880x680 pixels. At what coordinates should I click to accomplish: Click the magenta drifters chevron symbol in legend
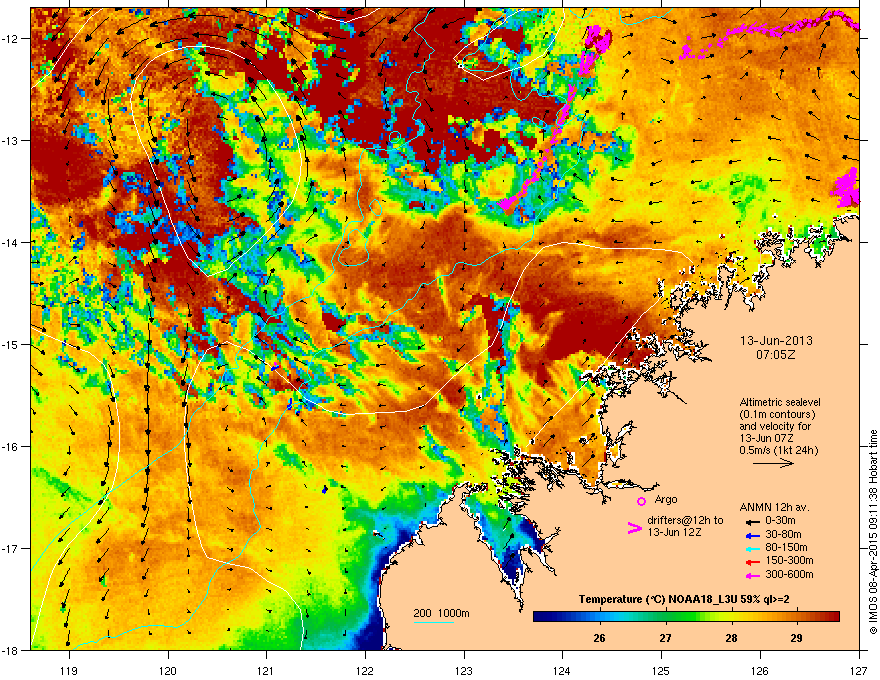pos(634,528)
